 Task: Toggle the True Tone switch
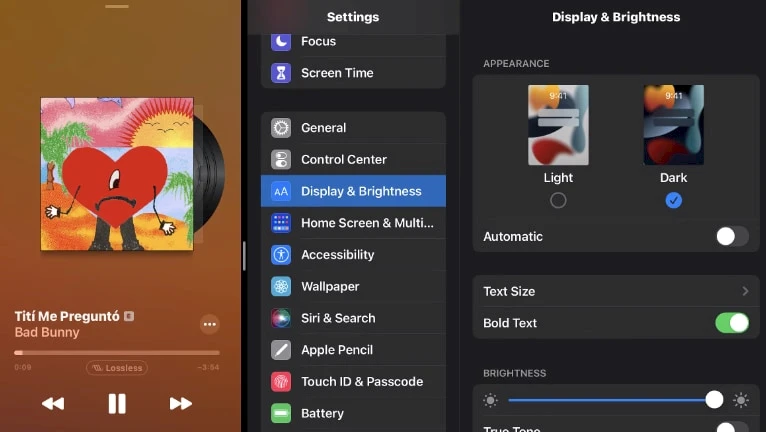pos(732,427)
